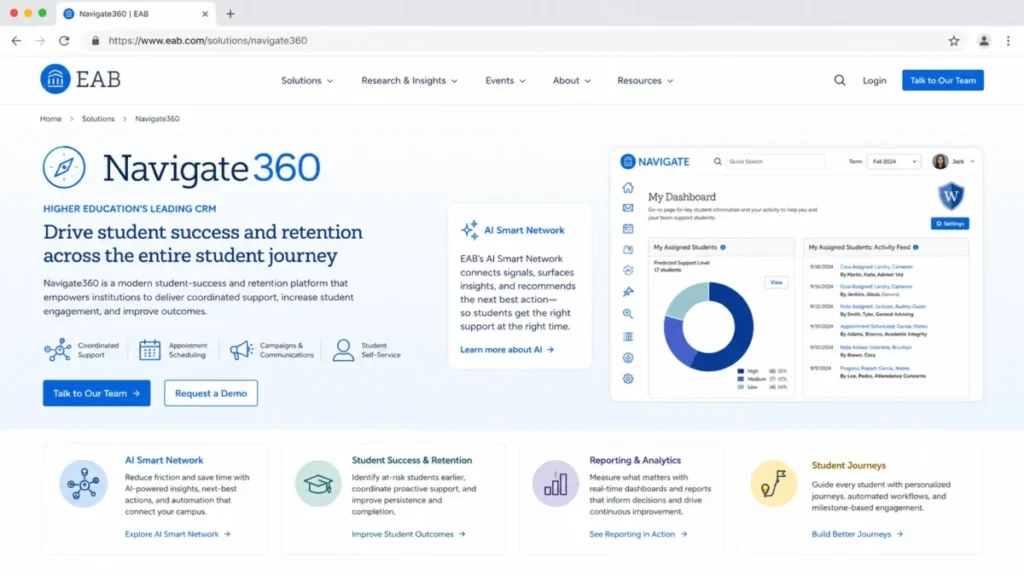Go back in browser history
This screenshot has height=576, width=1024.
16,40
